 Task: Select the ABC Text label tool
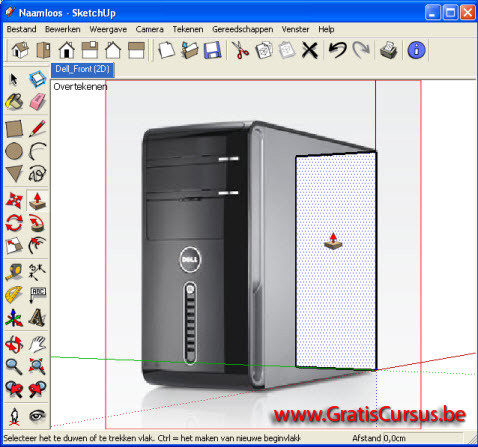point(37,295)
